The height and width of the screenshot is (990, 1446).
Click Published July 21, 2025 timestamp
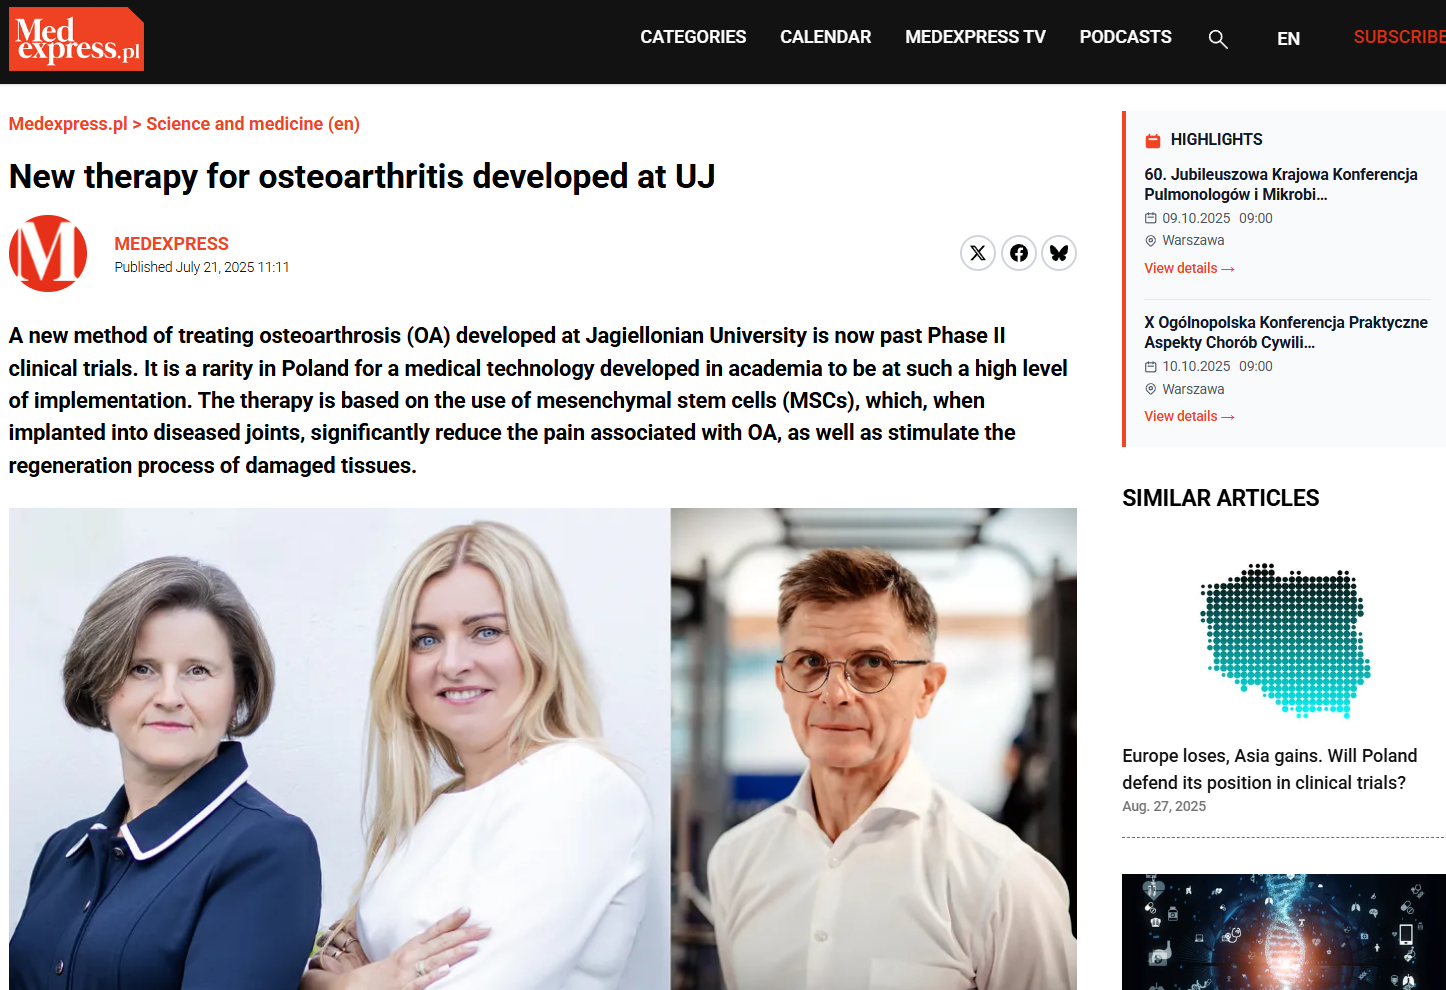202,267
